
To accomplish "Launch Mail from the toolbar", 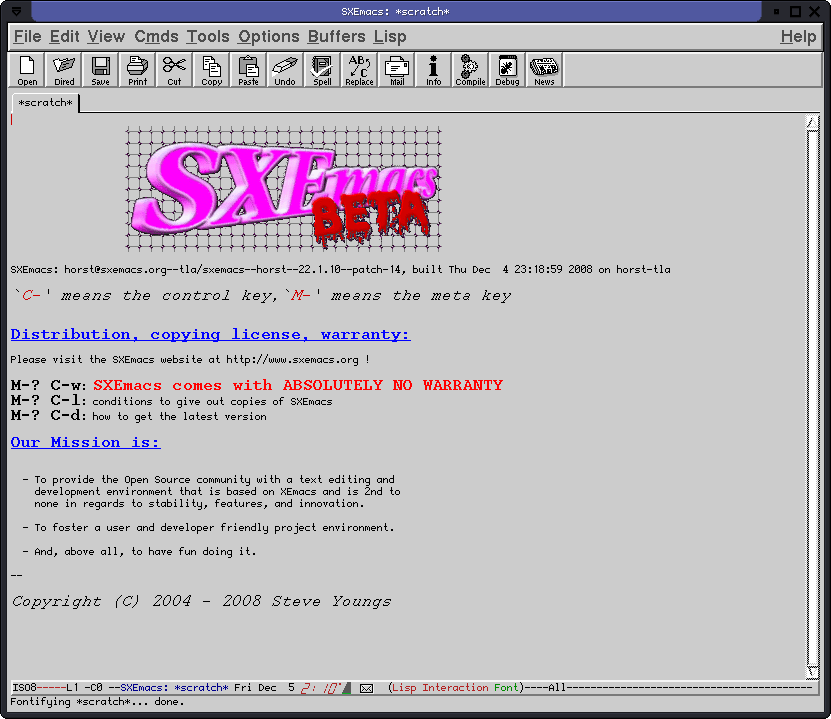I will (x=397, y=70).
